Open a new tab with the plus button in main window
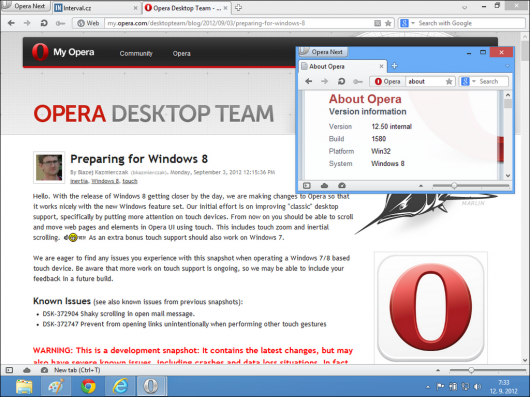Screen dimensions: 530x397 [x=238, y=7]
